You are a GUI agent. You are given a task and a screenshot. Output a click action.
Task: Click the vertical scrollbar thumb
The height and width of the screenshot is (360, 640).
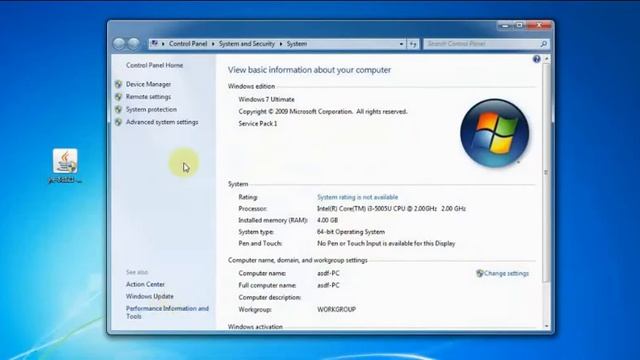tap(546, 173)
